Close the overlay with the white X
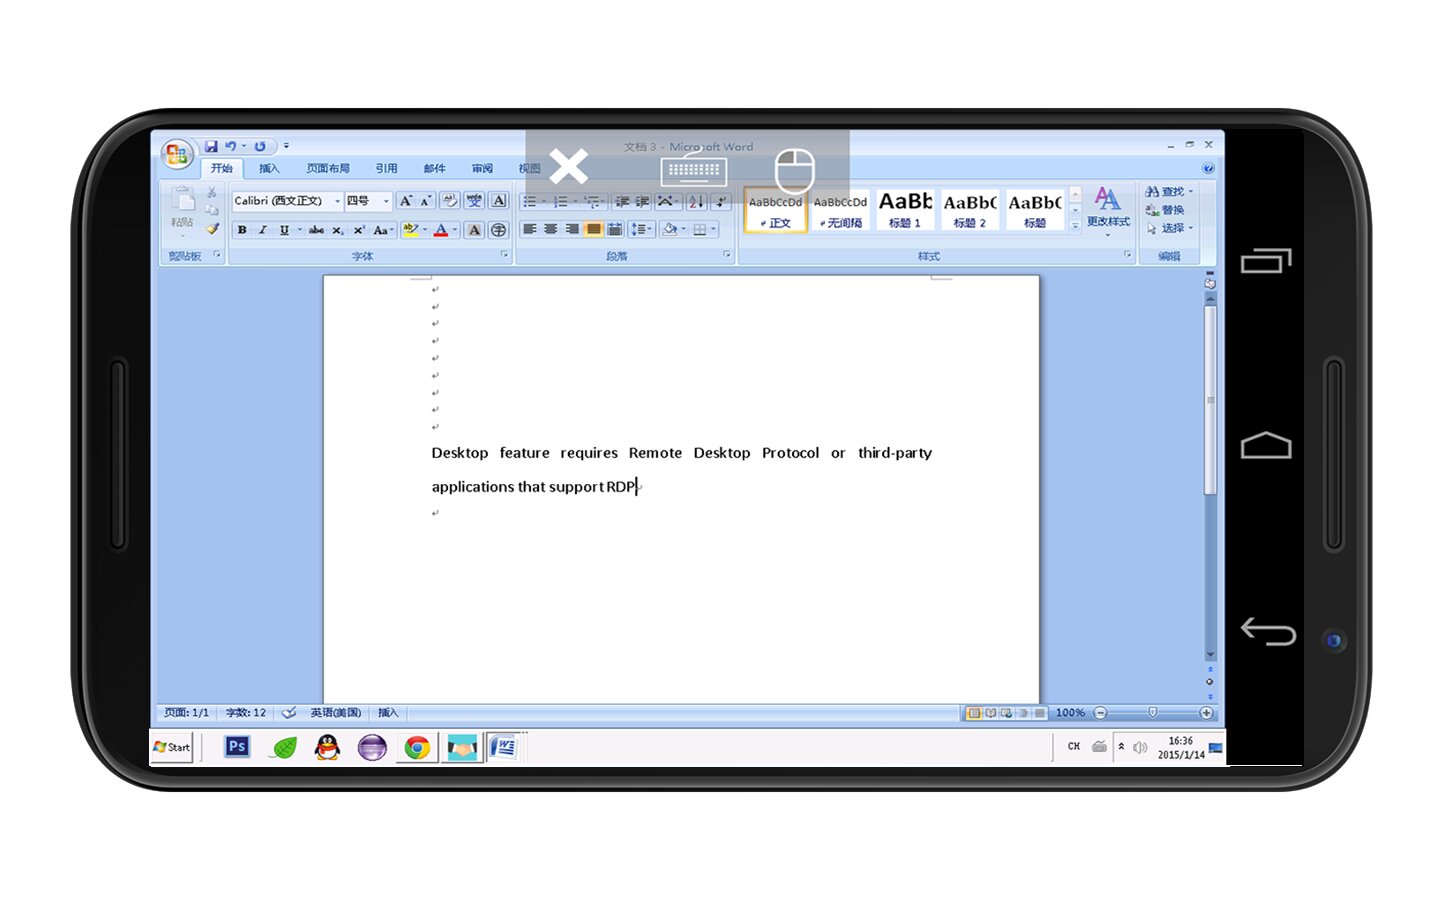1443x900 pixels. 568,167
